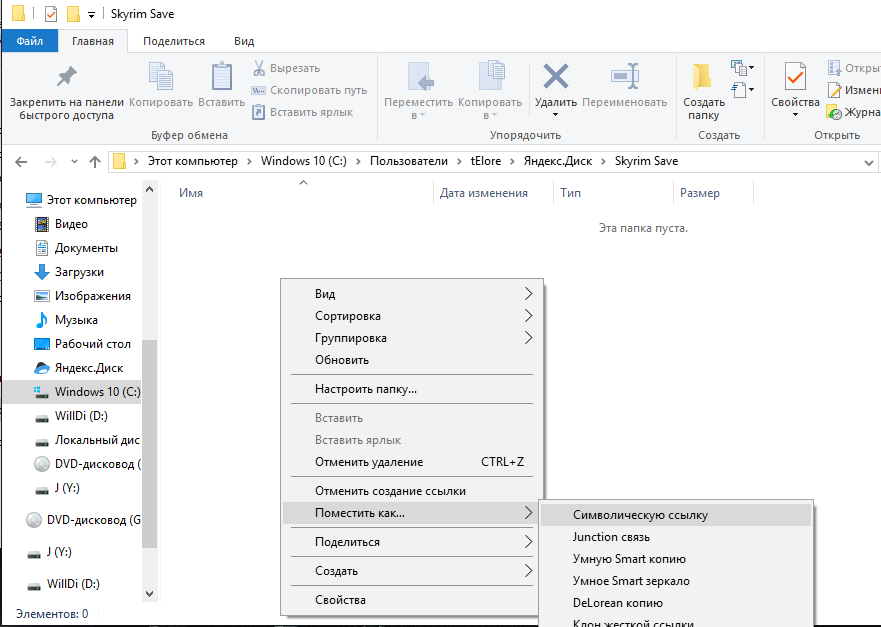881x627 pixels.
Task: Click the Переименовать icon
Action: point(625,76)
